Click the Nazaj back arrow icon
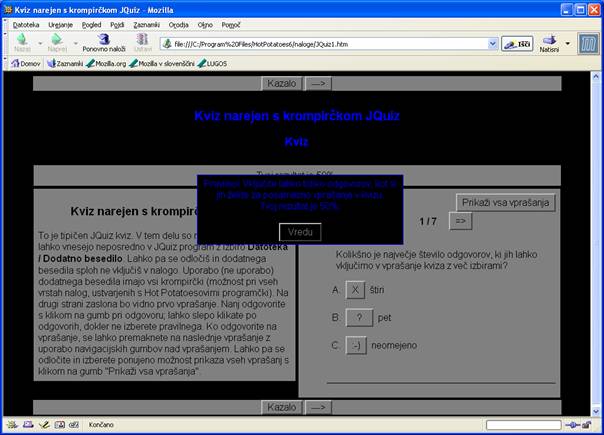 pyautogui.click(x=21, y=39)
